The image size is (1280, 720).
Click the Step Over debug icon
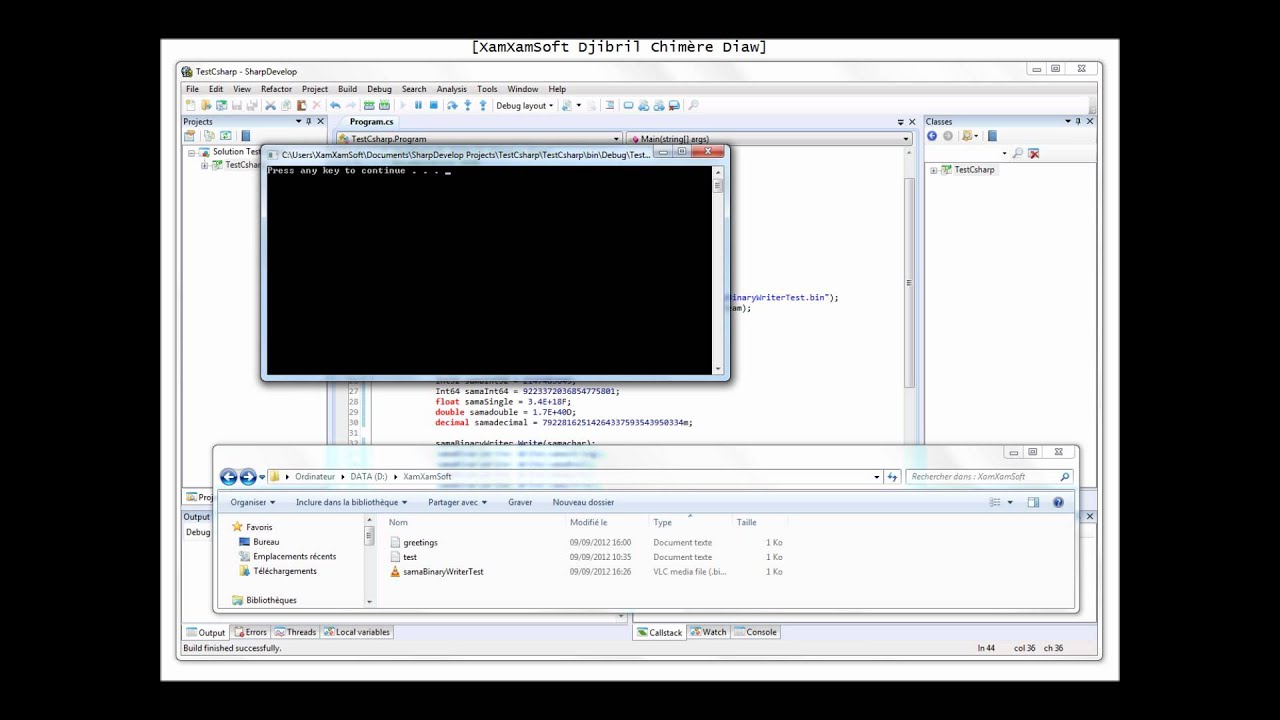[452, 105]
